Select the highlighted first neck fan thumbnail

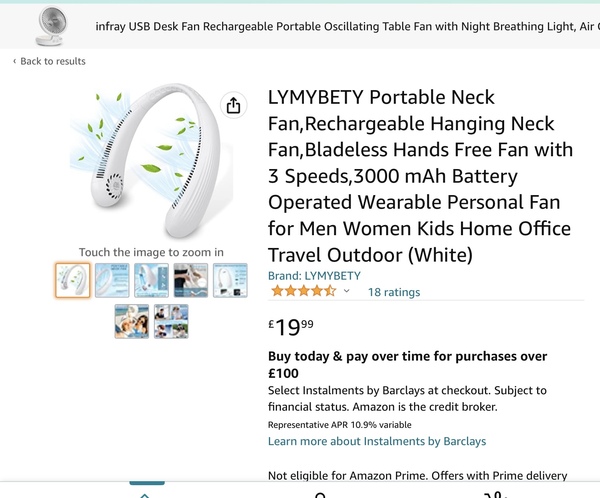(x=72, y=280)
